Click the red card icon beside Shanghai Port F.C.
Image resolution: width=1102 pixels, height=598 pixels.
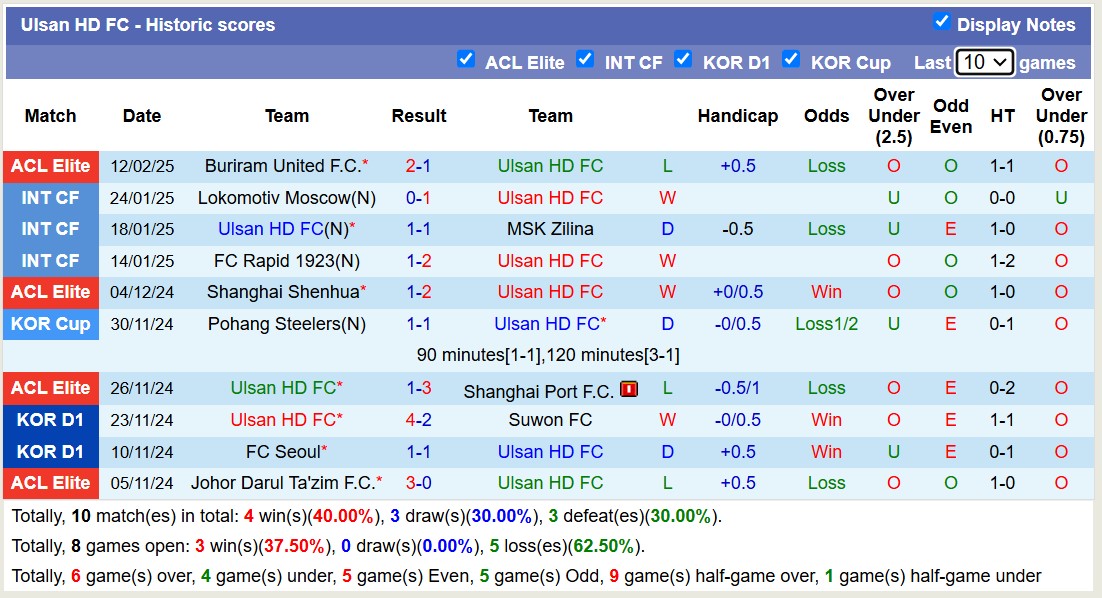coord(629,389)
